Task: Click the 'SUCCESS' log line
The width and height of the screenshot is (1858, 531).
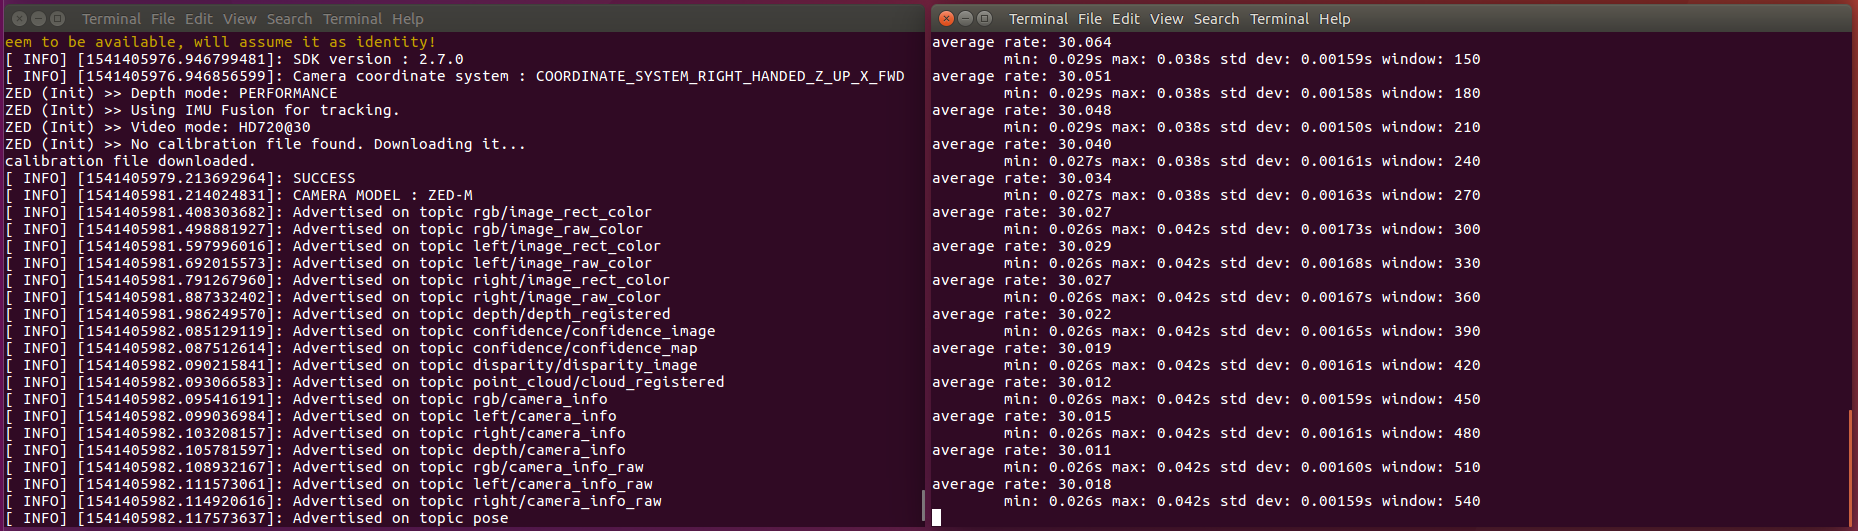Action: tap(180, 178)
